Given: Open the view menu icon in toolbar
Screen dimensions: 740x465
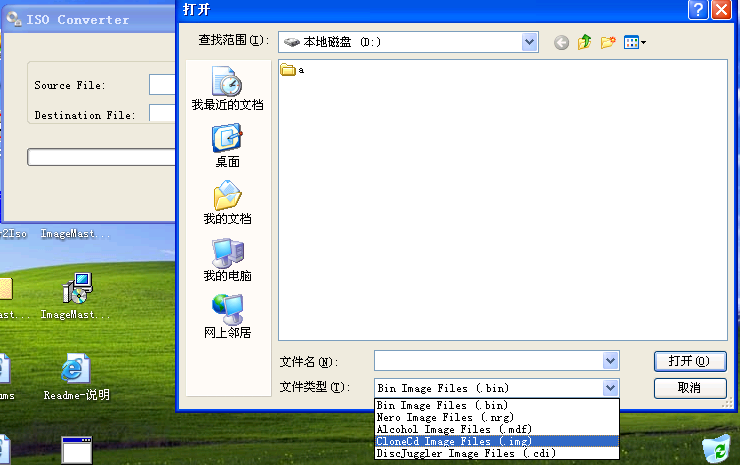Looking at the screenshot, I should 634,42.
